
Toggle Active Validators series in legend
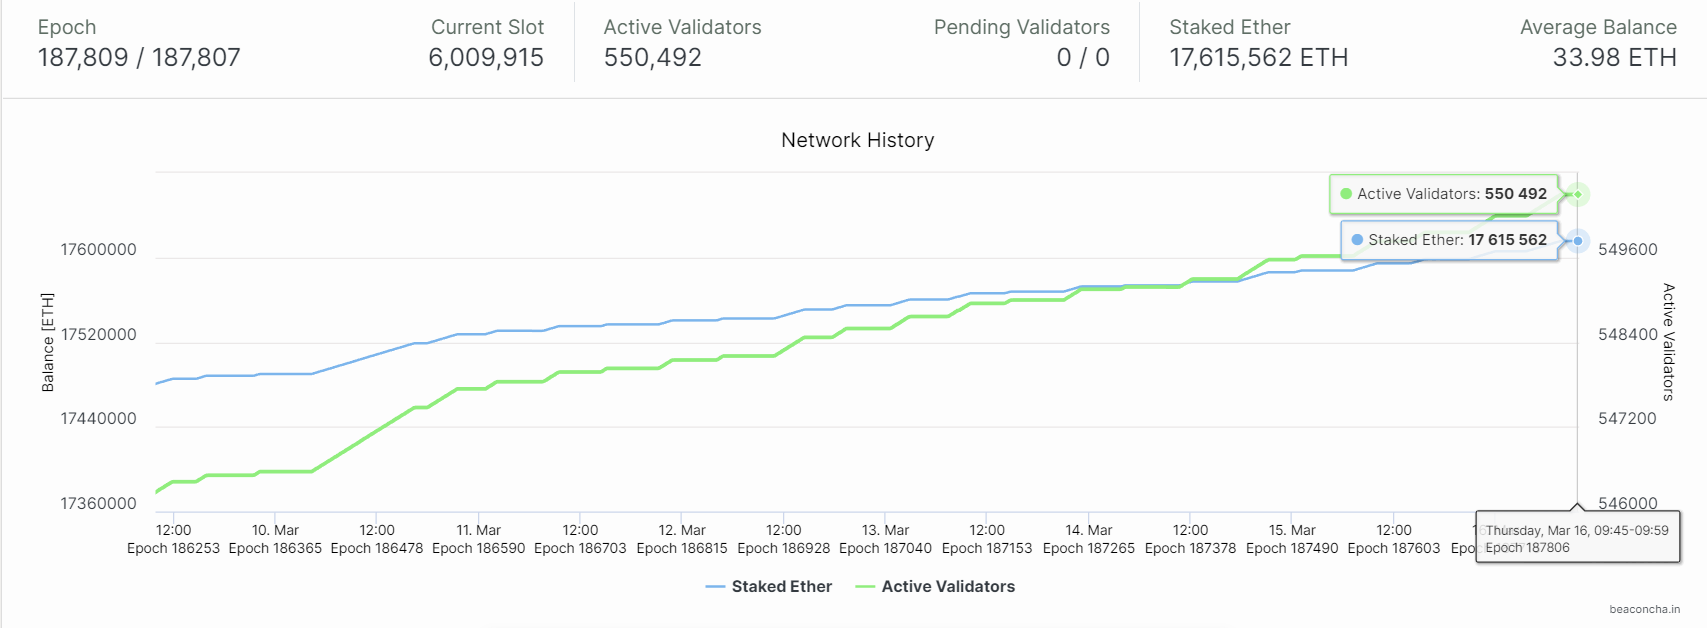935,587
